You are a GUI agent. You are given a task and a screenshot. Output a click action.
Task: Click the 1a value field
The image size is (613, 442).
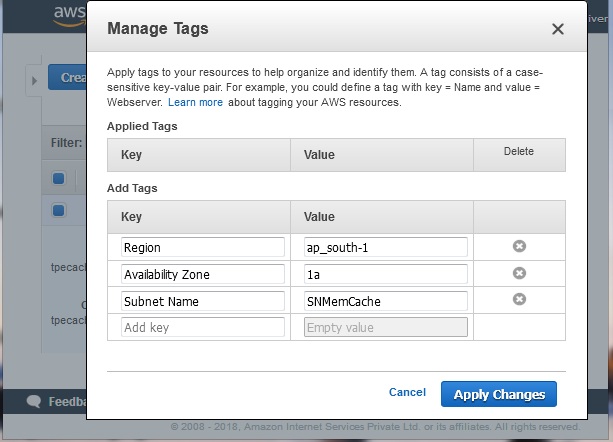385,274
